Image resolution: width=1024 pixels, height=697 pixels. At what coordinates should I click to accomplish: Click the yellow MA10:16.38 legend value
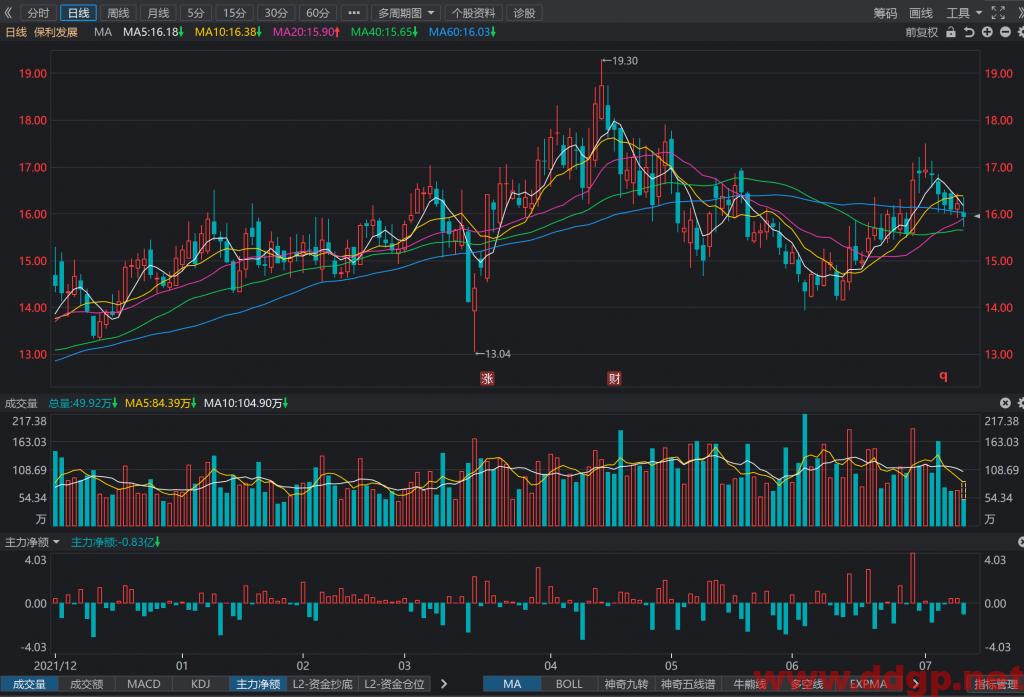[x=229, y=32]
